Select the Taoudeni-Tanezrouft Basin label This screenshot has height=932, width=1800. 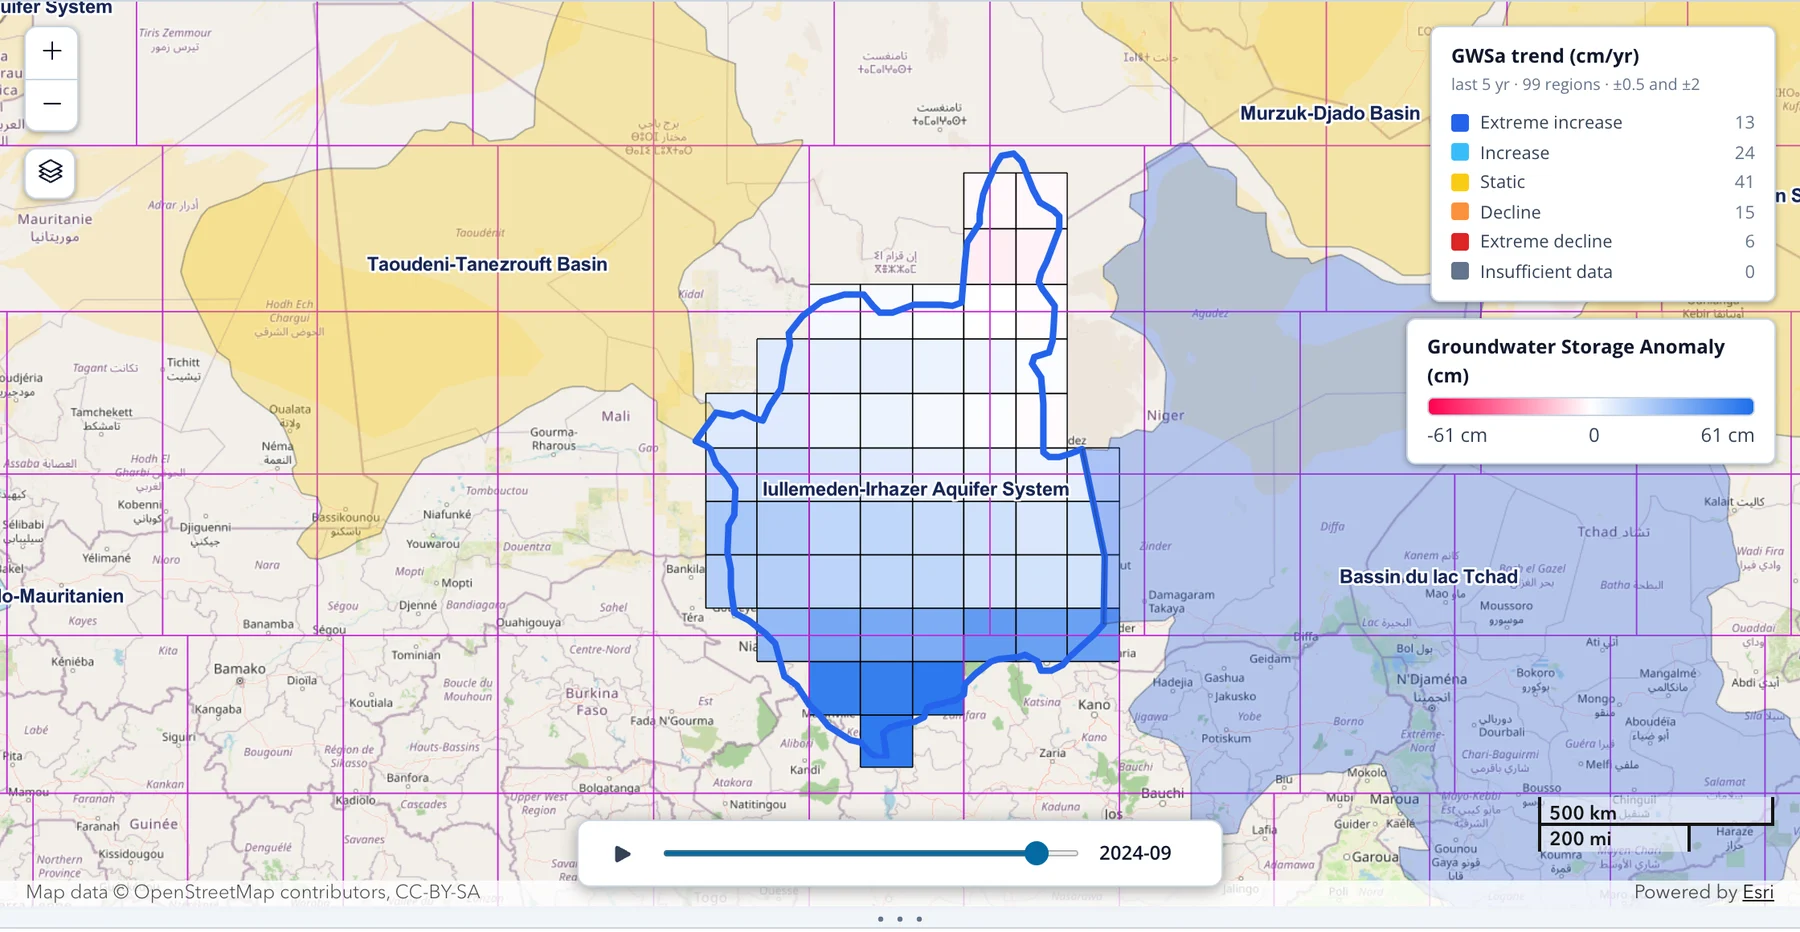pyautogui.click(x=487, y=264)
